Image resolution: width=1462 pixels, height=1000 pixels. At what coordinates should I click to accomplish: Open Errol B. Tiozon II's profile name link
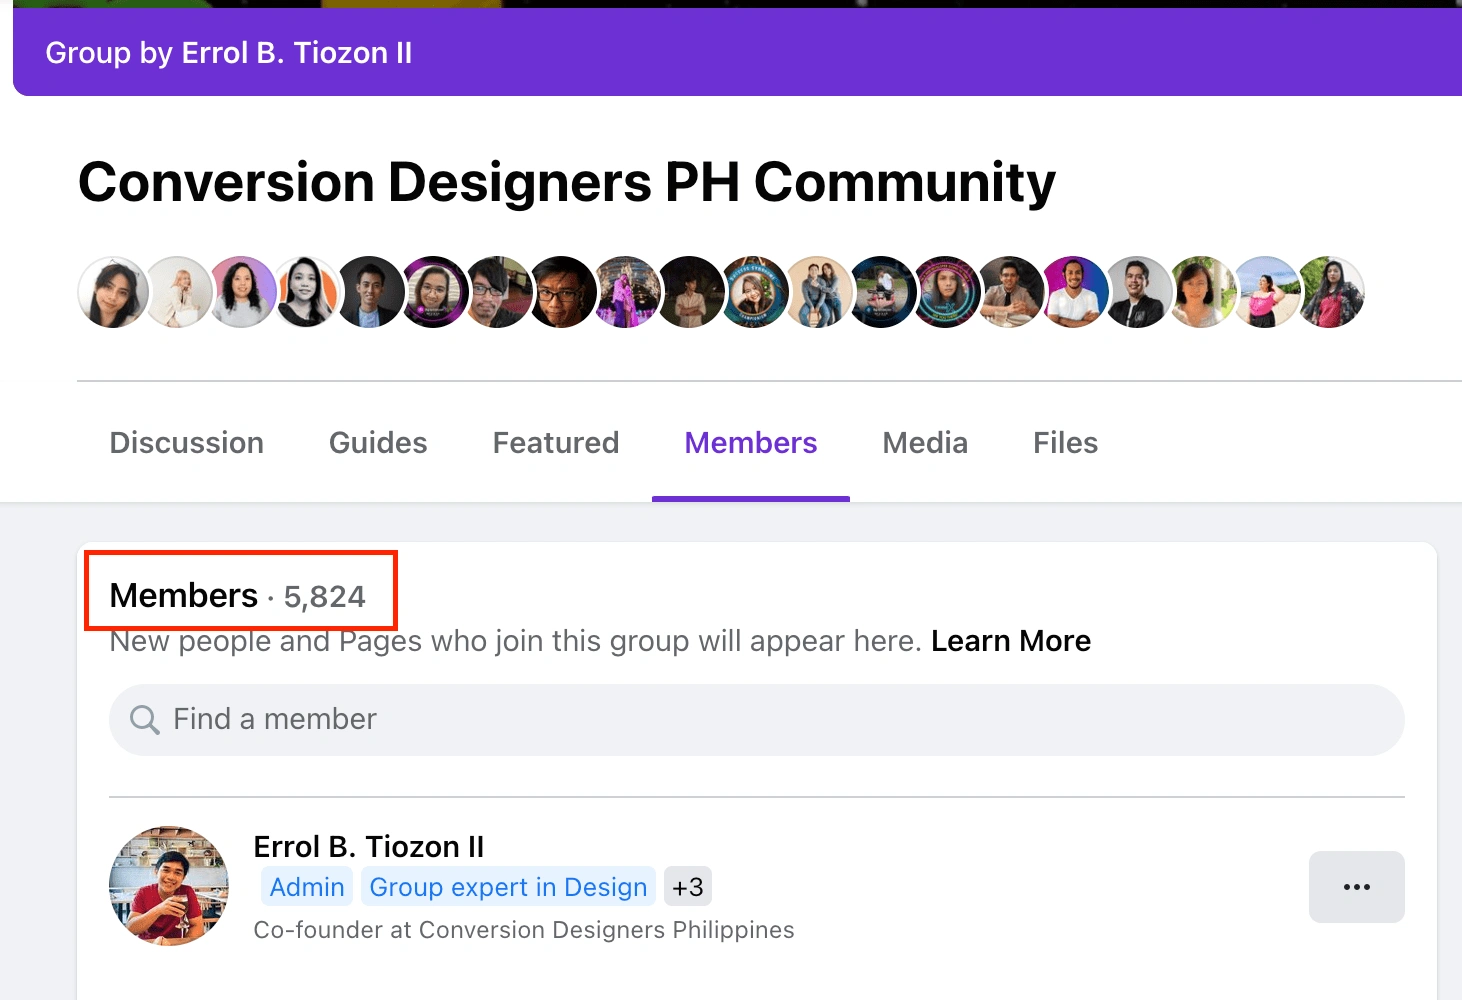click(369, 847)
